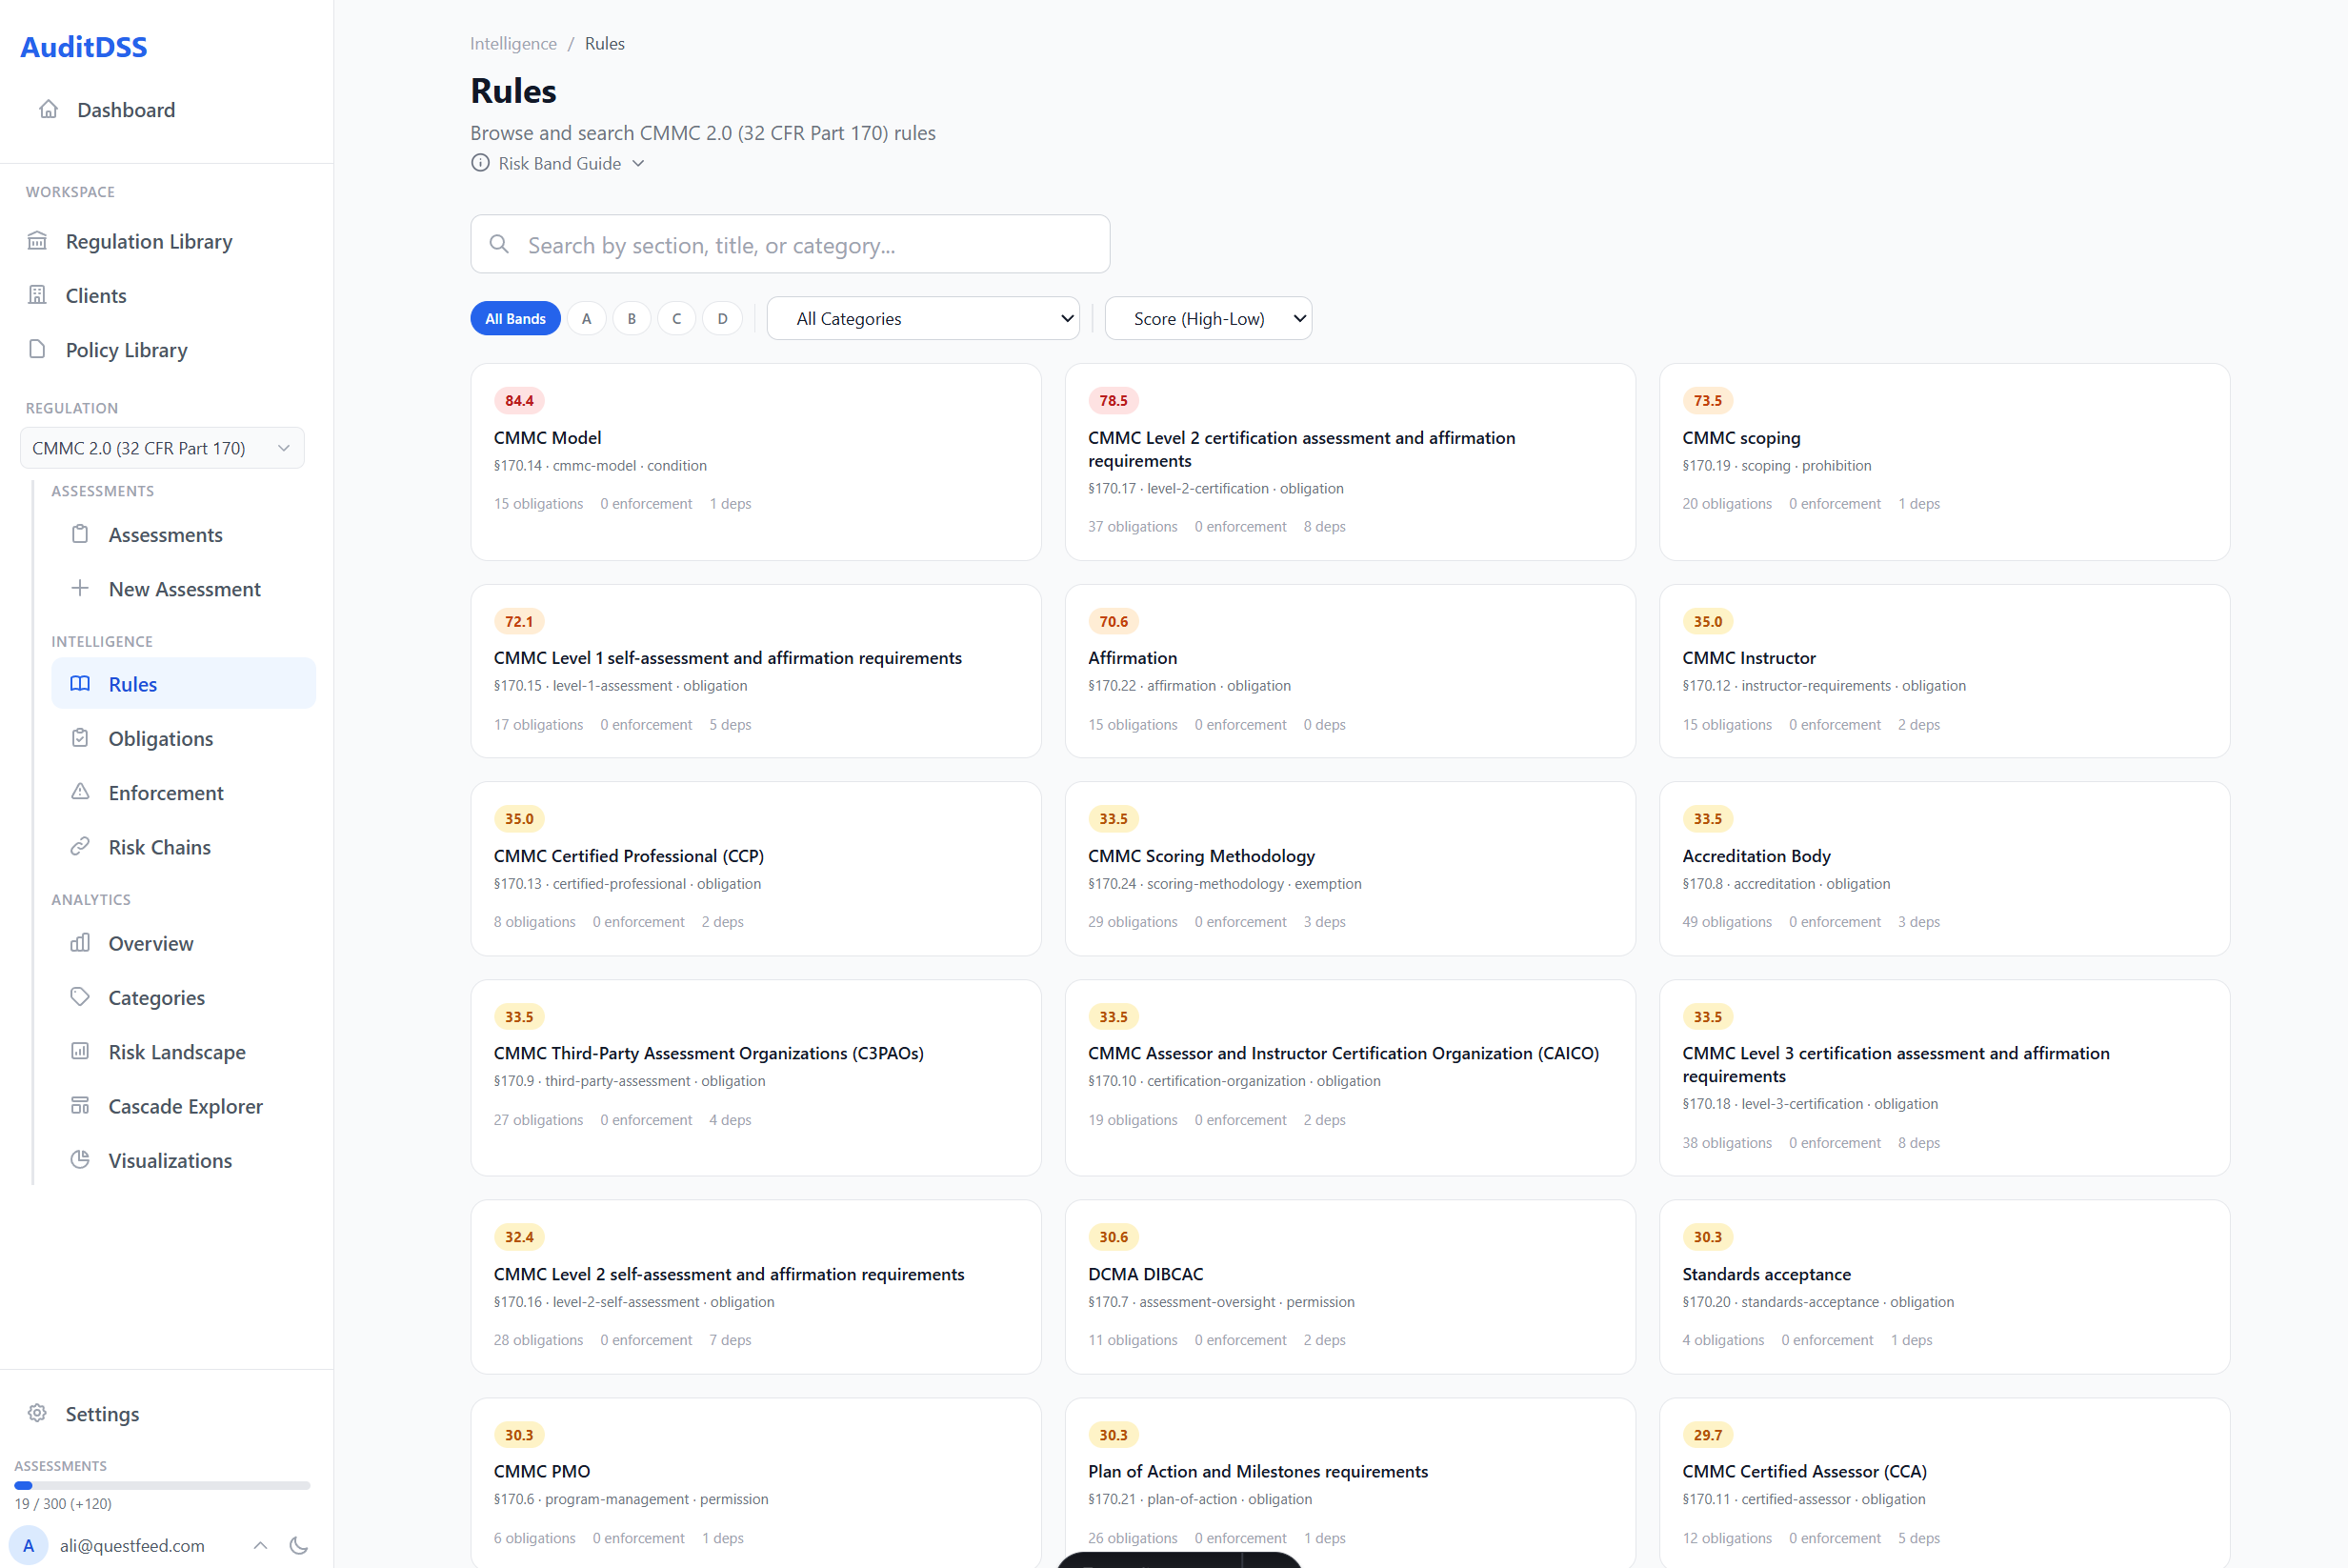
Task: Expand the Risk Band Guide
Action: 558,163
